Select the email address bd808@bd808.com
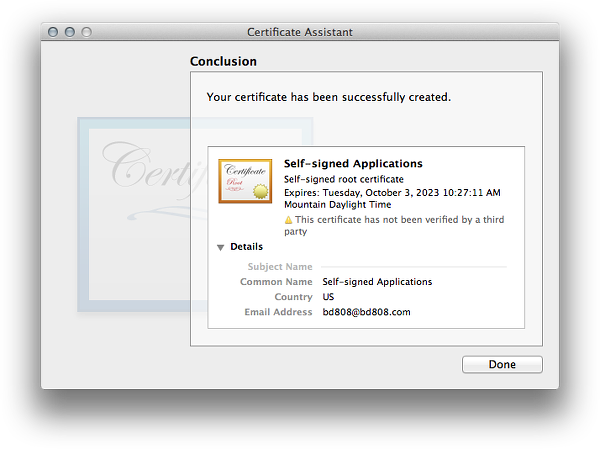The height and width of the screenshot is (449, 600). pos(366,312)
